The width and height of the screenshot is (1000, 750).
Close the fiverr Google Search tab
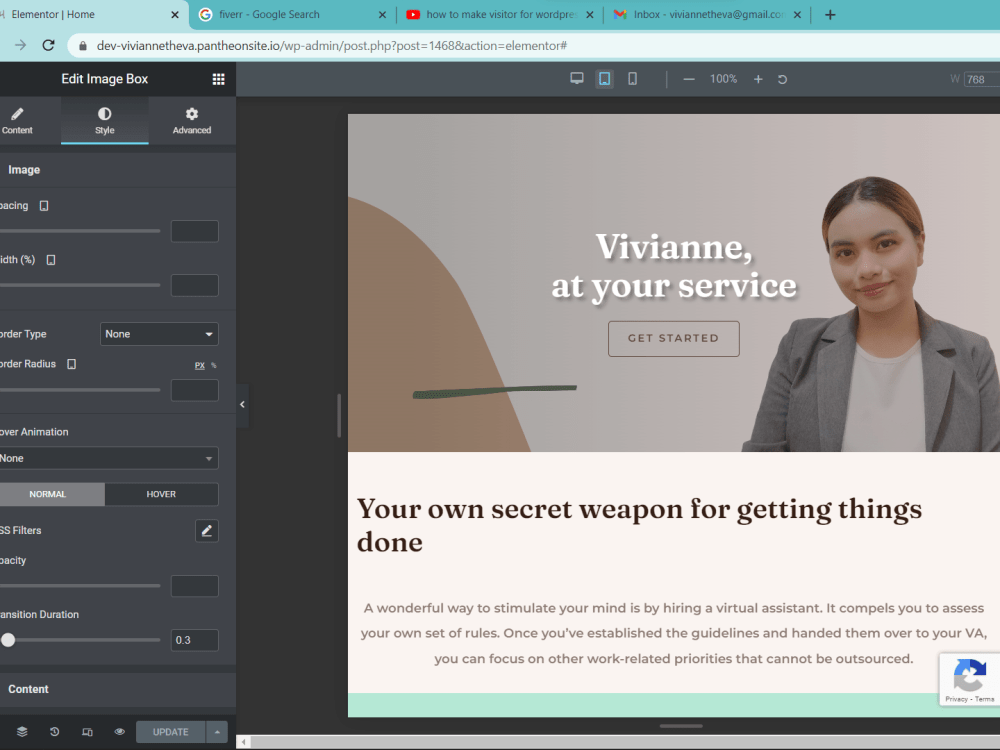coord(382,15)
